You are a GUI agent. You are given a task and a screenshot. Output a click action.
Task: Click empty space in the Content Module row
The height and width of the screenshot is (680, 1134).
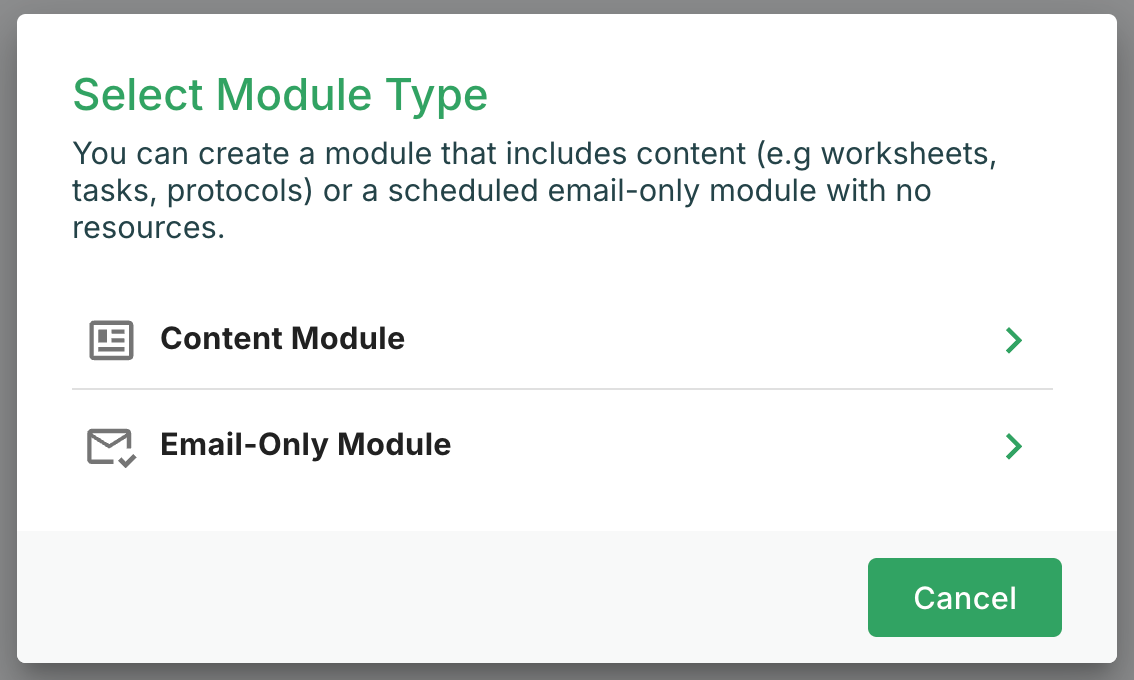[x=700, y=340]
